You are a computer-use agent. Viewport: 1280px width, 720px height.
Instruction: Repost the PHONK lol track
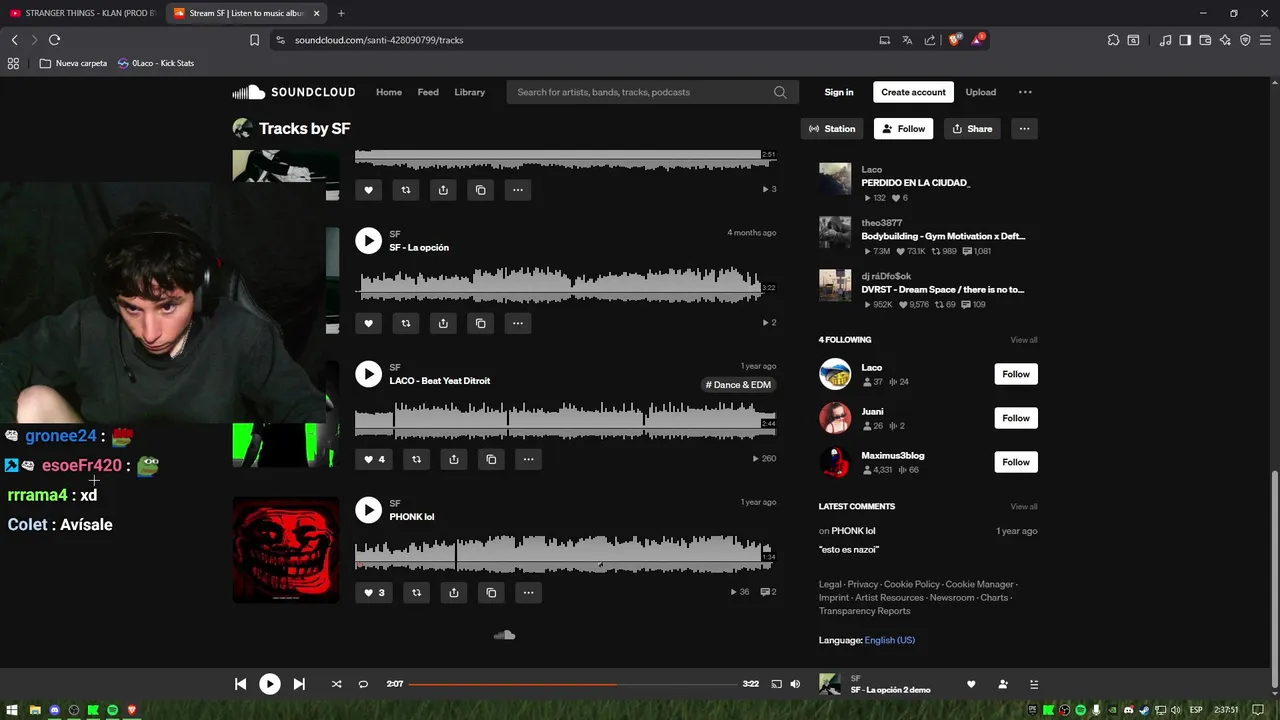point(417,593)
